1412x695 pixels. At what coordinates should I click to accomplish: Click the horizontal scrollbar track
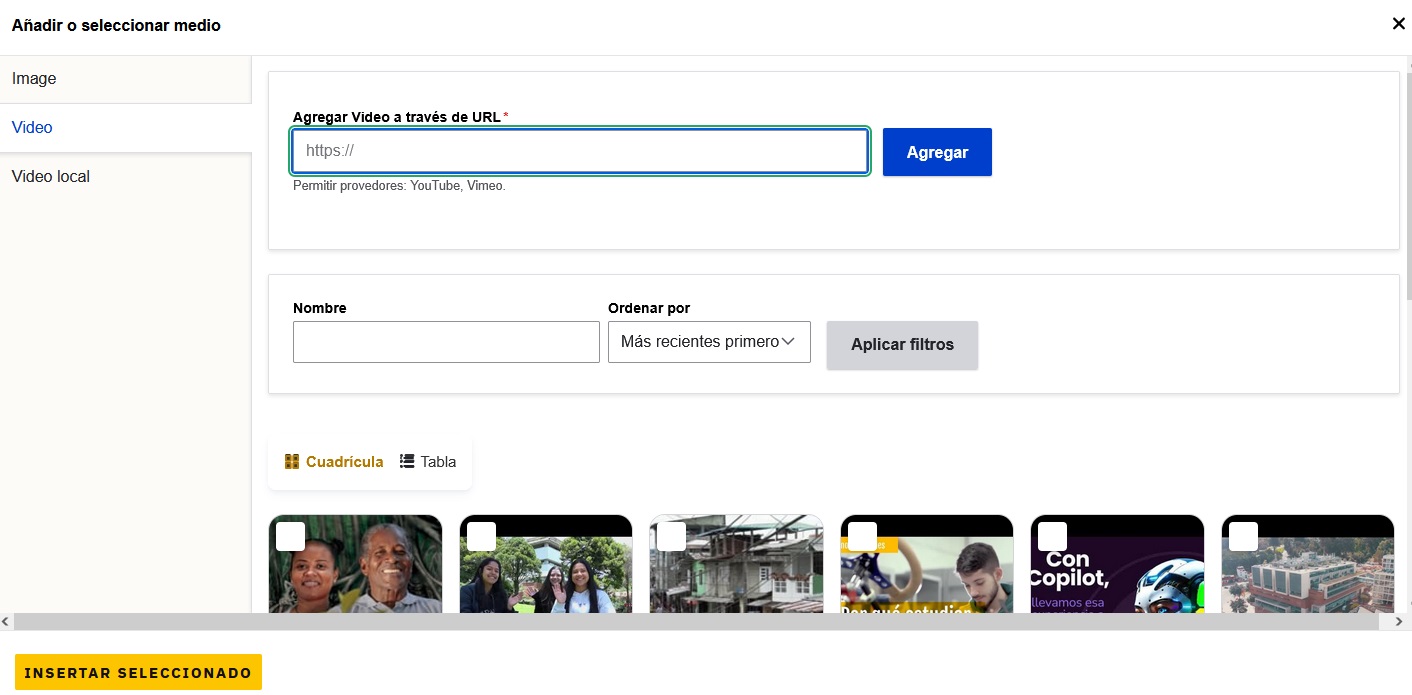tap(700, 622)
